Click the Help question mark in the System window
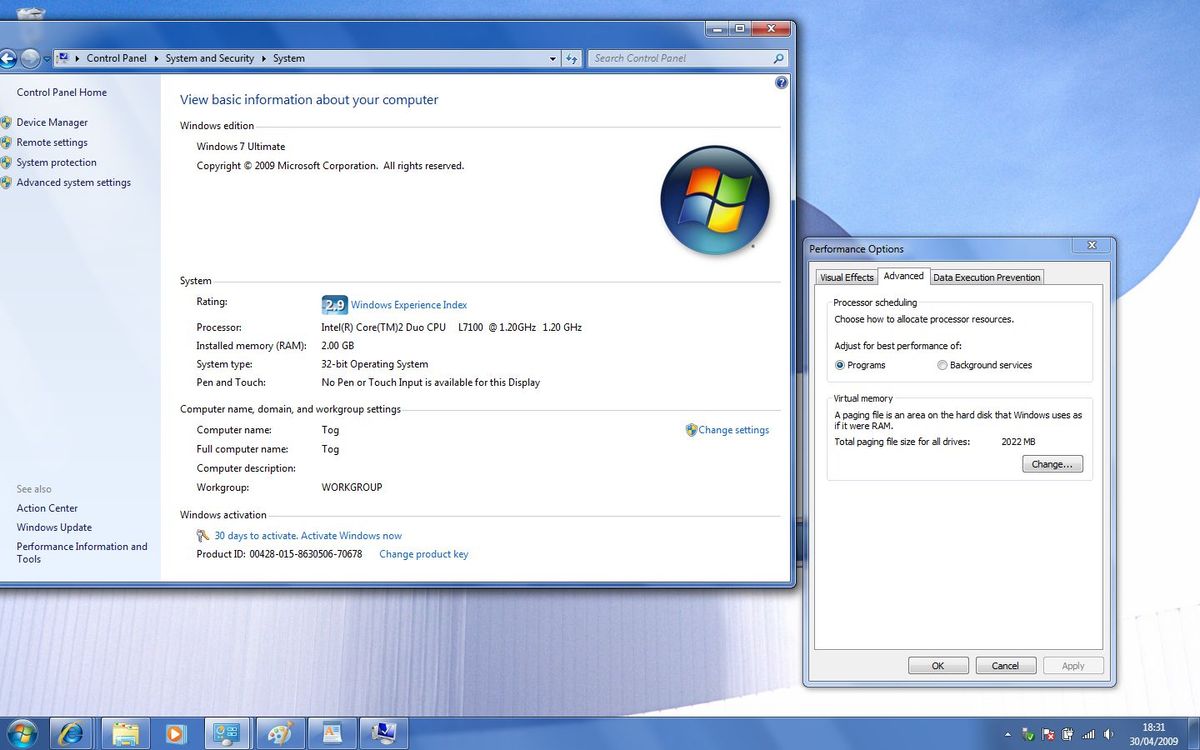 (x=781, y=82)
